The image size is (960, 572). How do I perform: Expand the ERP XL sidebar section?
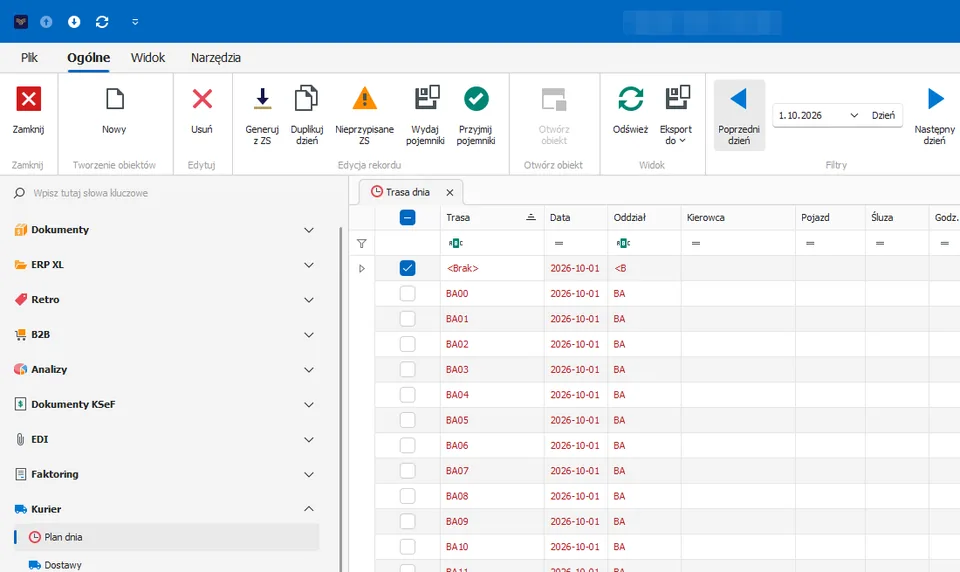[309, 265]
